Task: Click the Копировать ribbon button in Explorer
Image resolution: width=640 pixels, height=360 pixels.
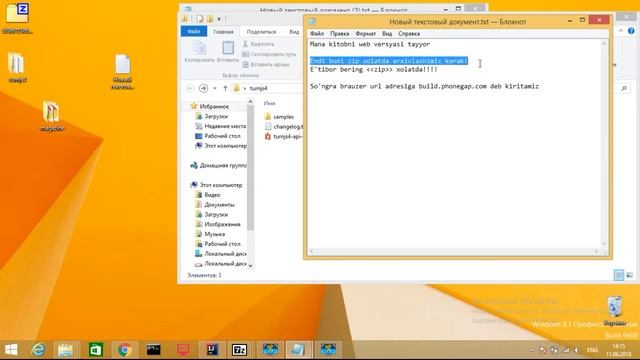Action: tap(199, 51)
